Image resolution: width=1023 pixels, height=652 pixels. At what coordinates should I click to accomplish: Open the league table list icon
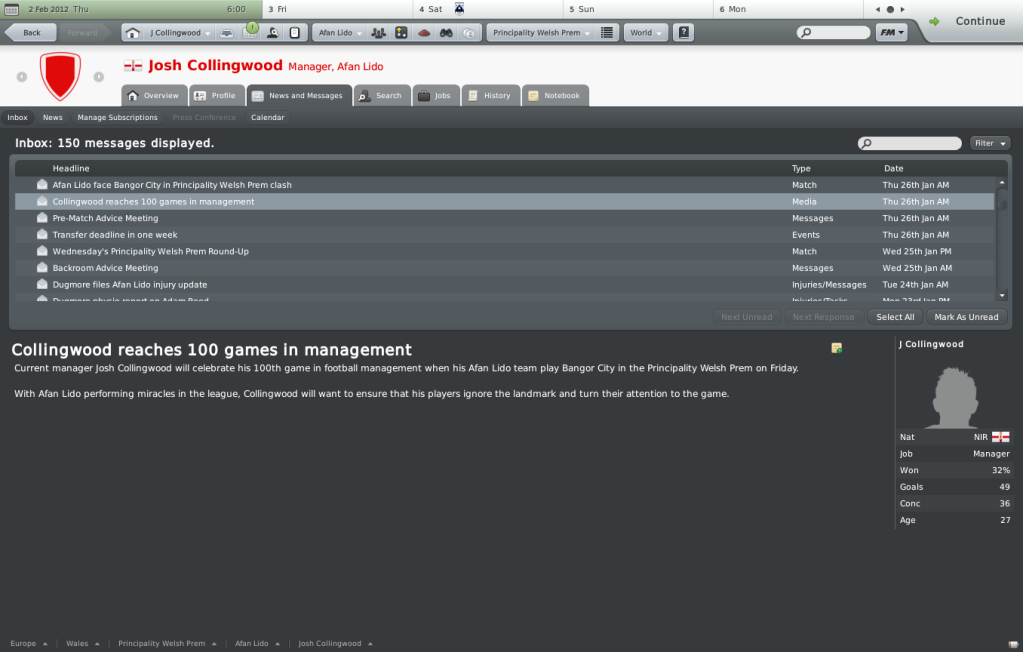(607, 33)
